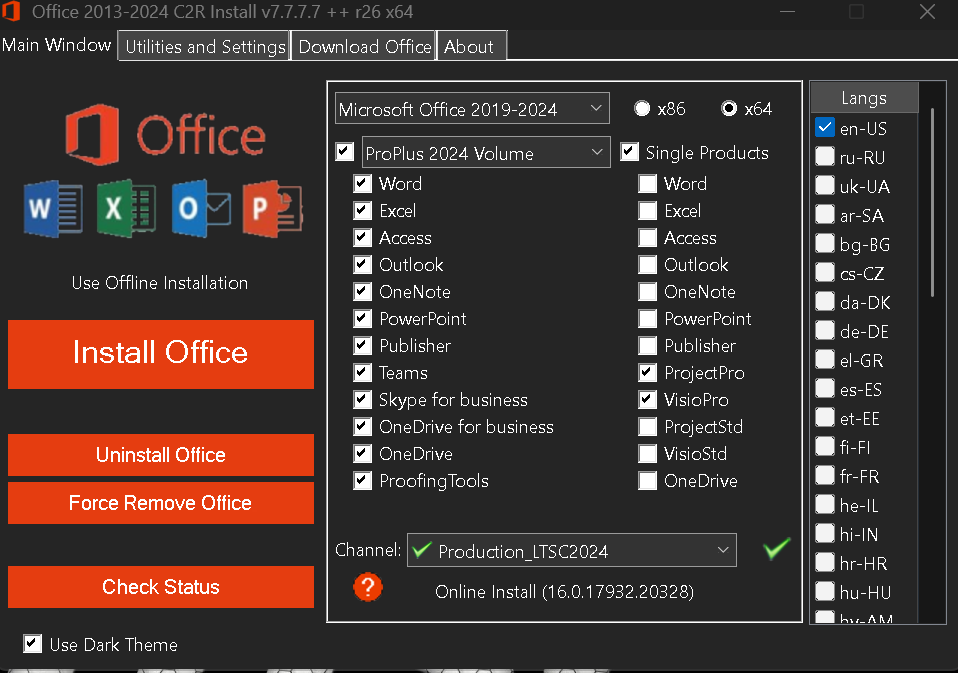Open the ProPlus 2024 Volume edition dropdown
958x673 pixels.
click(x=486, y=152)
